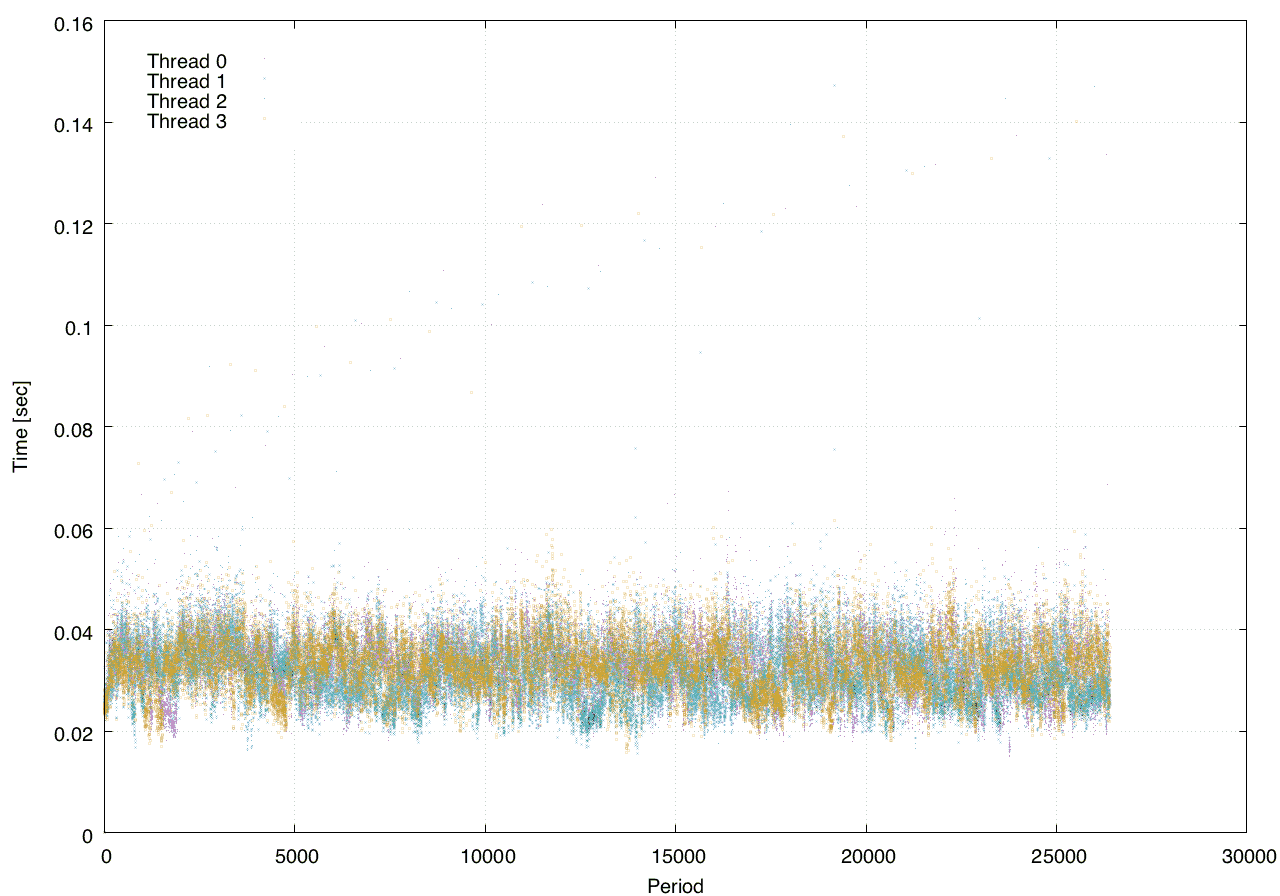Click the 0.1 y-axis tick label
The width and height of the screenshot is (1280, 896).
point(78,326)
